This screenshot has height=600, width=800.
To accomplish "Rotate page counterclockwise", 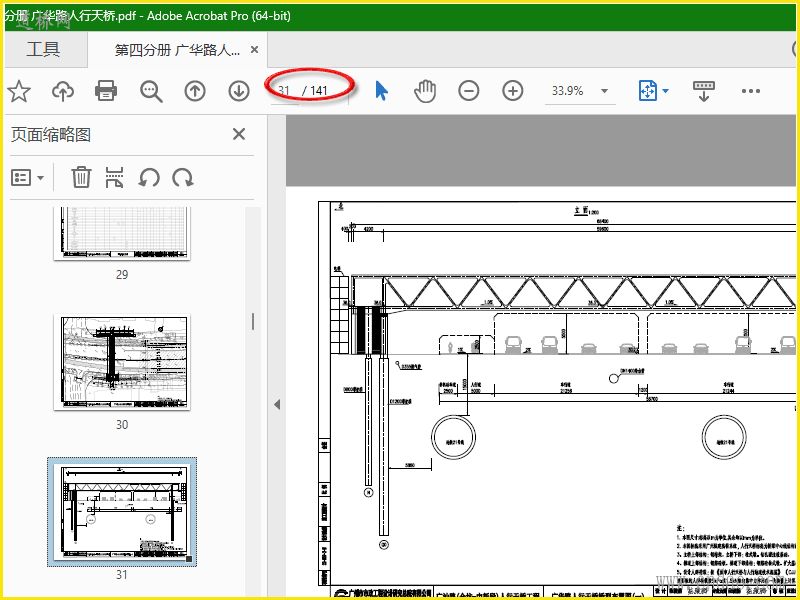I will 149,178.
